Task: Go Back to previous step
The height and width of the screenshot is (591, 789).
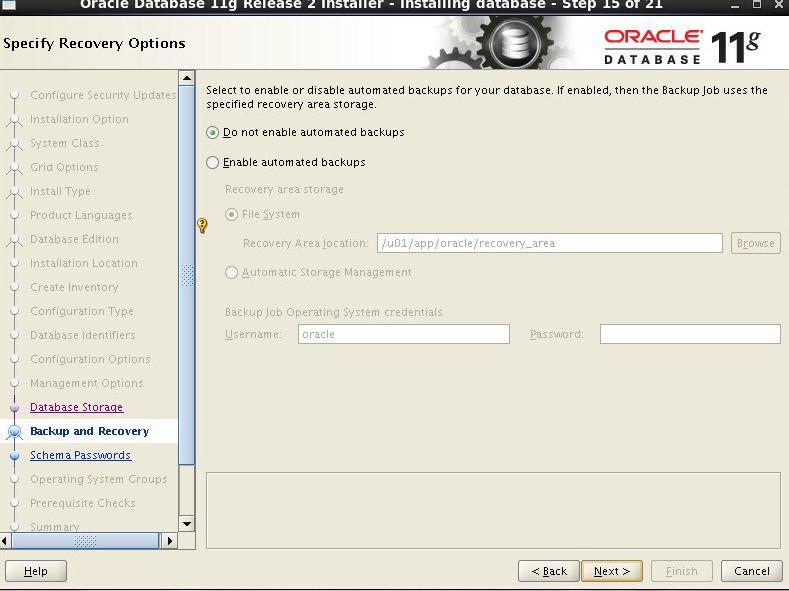Action: (548, 571)
